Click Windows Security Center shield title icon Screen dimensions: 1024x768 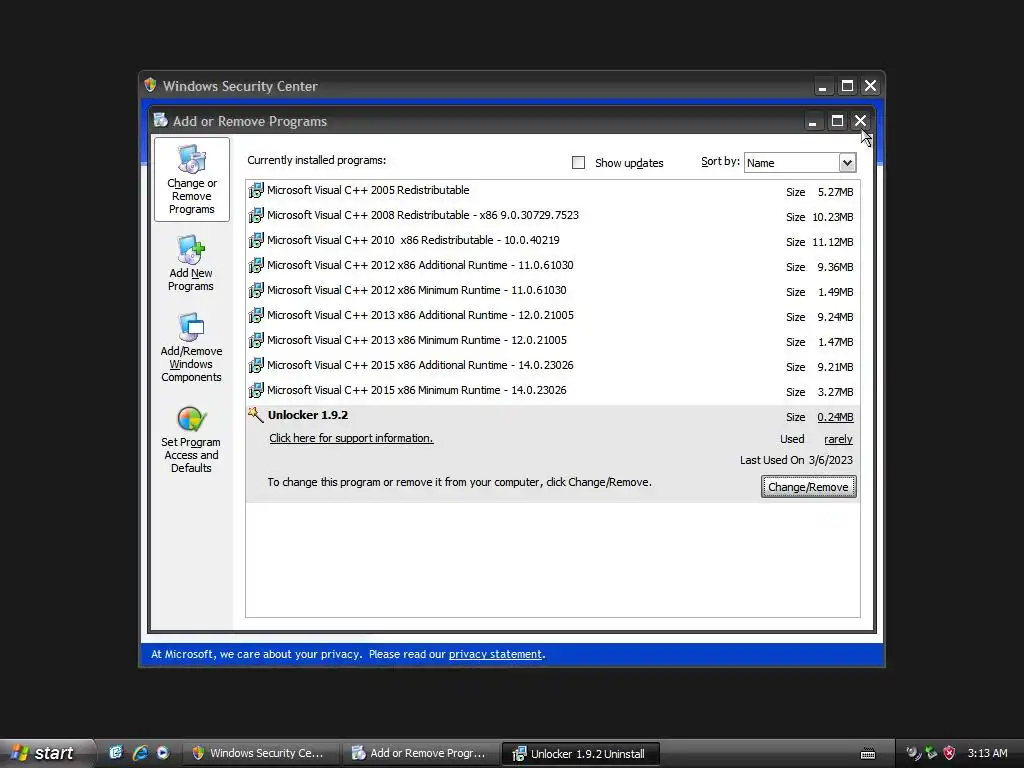(x=150, y=85)
